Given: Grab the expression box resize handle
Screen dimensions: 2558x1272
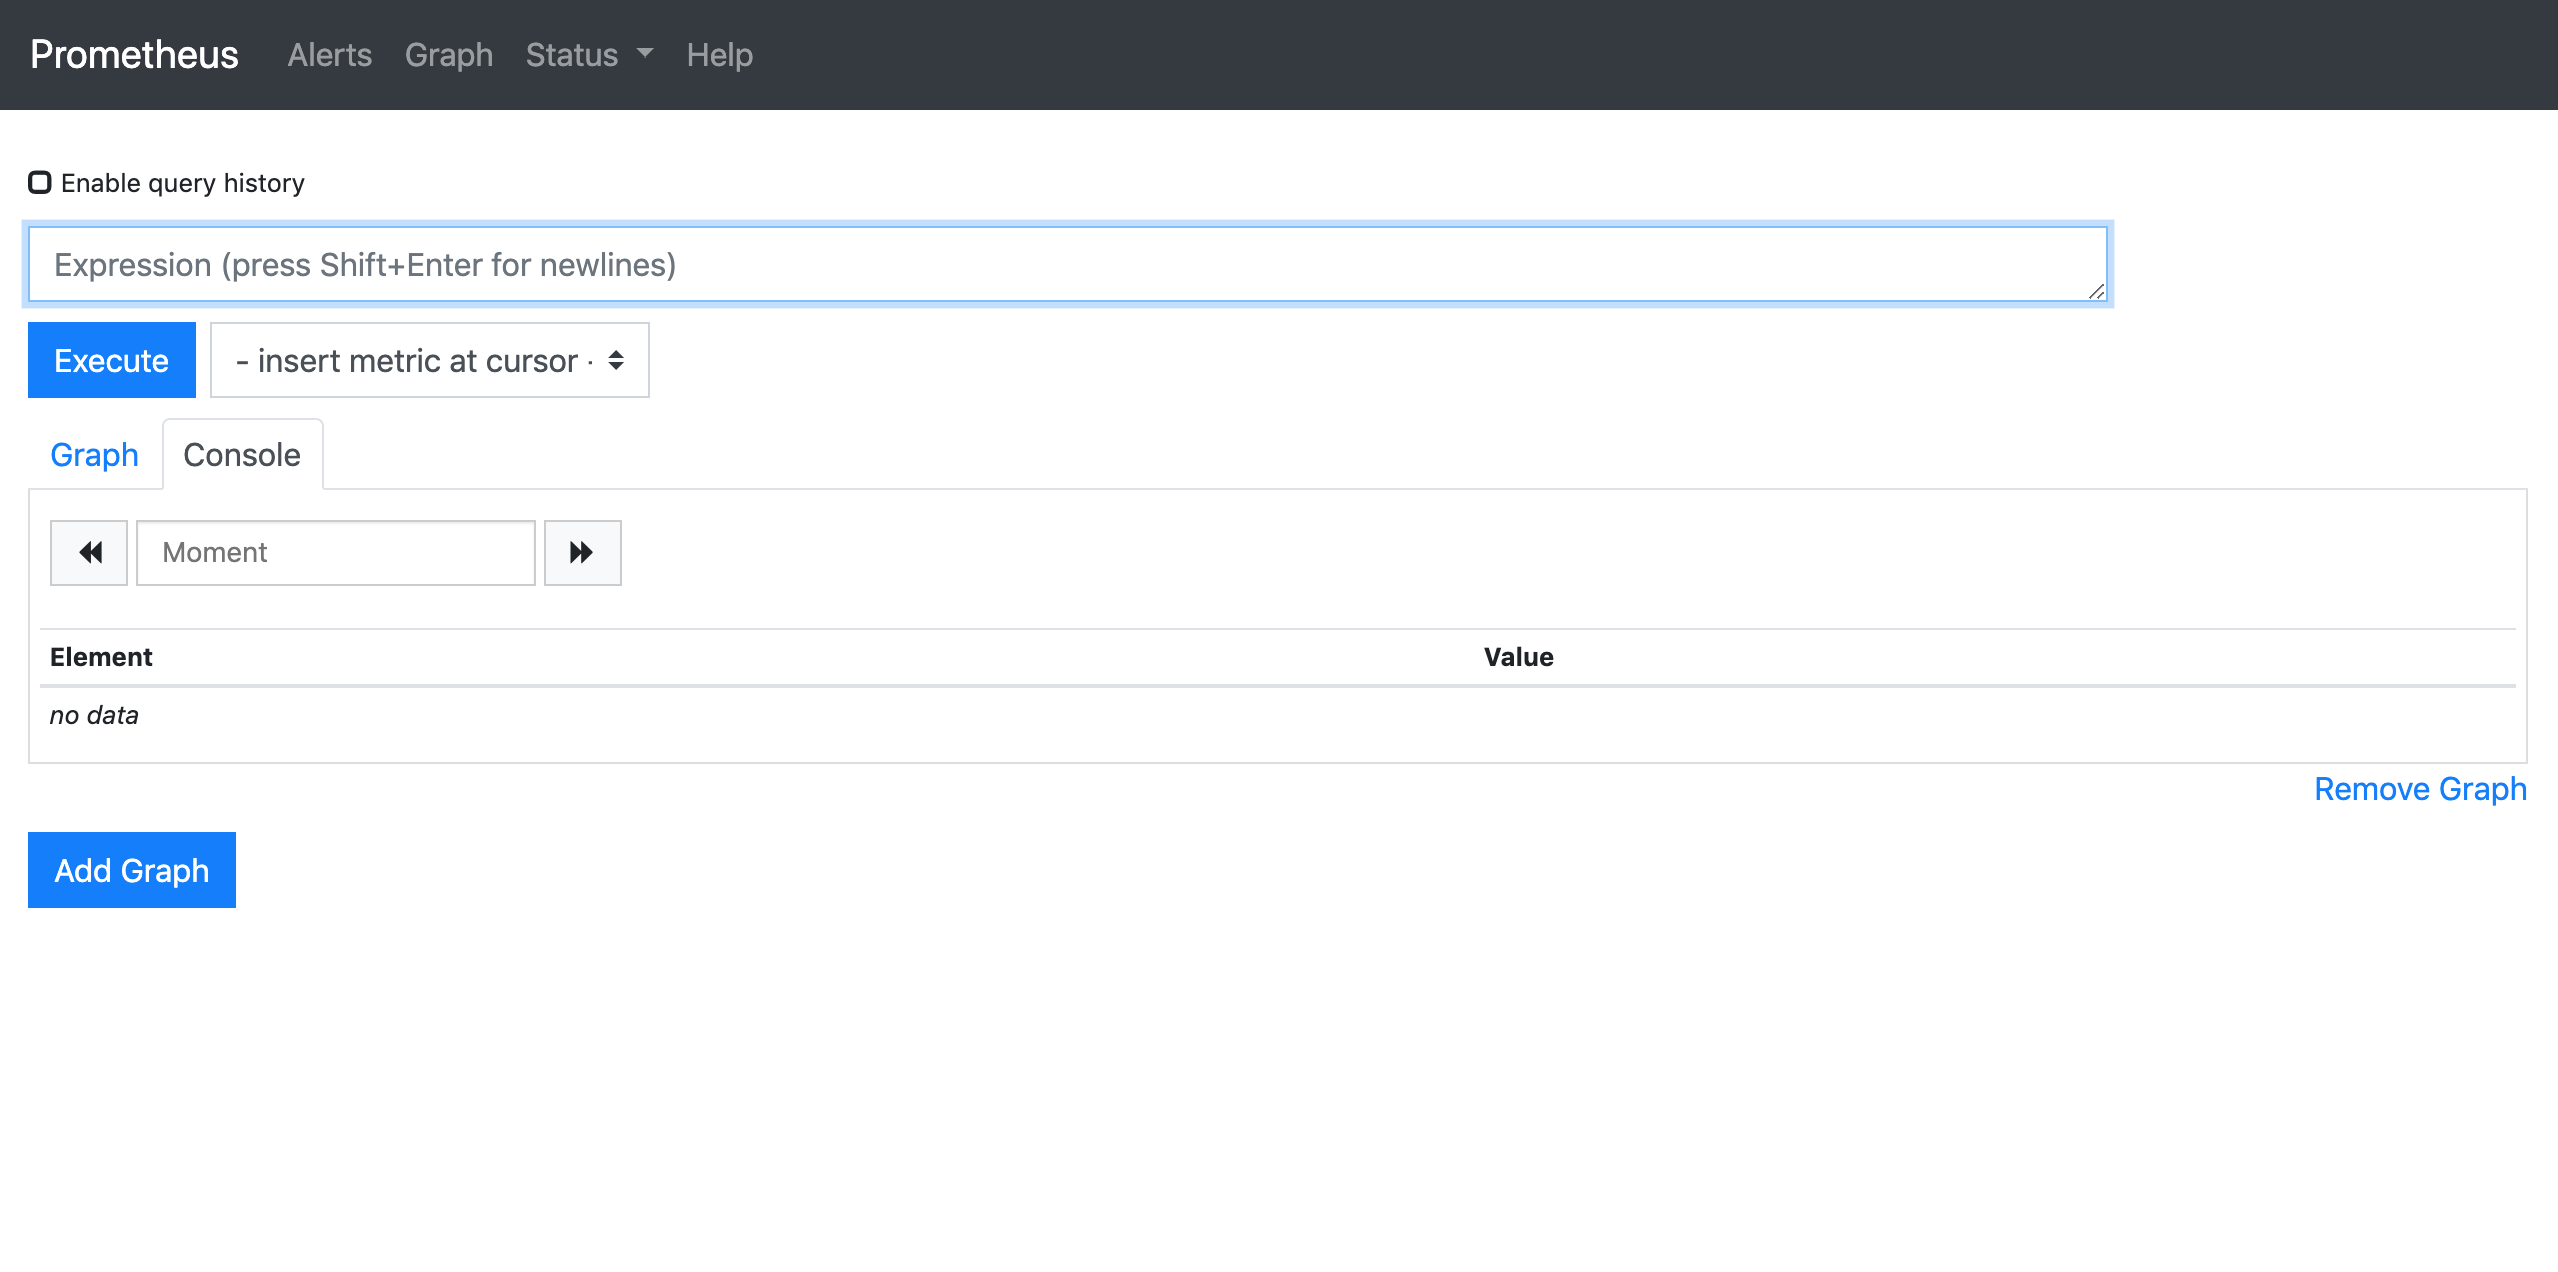Looking at the screenshot, I should coord(2096,291).
